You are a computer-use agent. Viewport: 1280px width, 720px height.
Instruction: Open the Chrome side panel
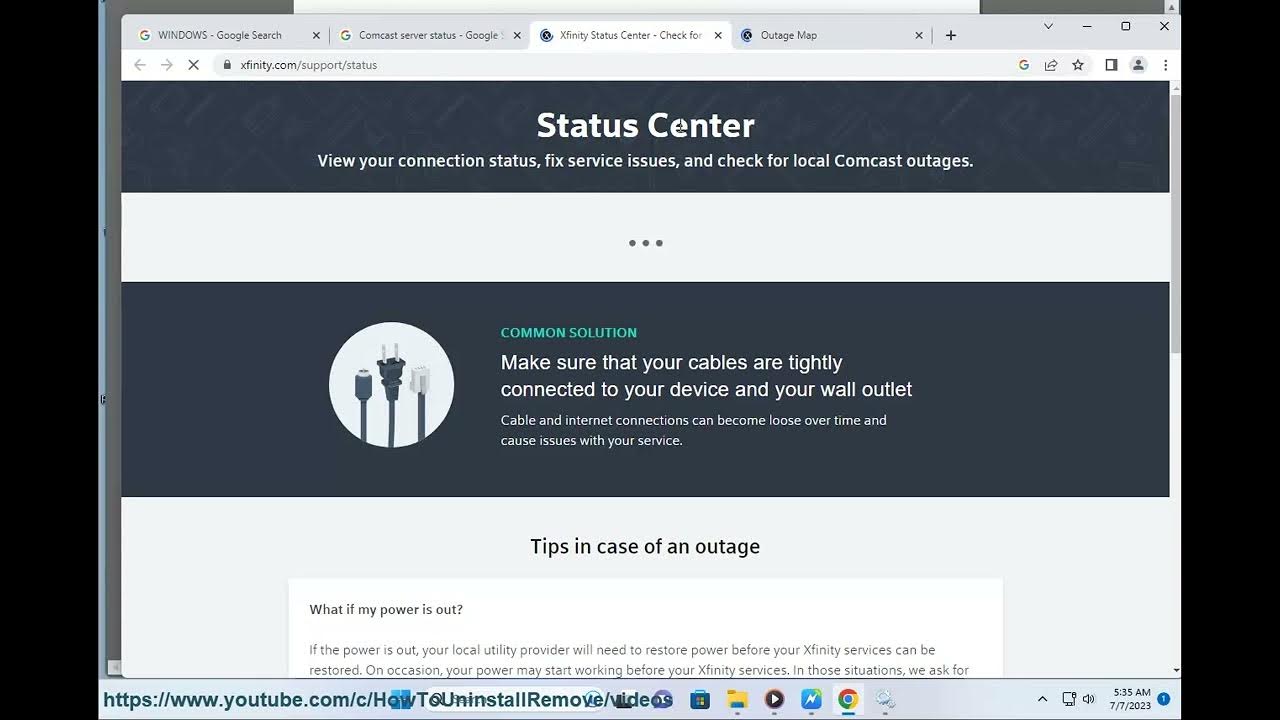[1111, 65]
